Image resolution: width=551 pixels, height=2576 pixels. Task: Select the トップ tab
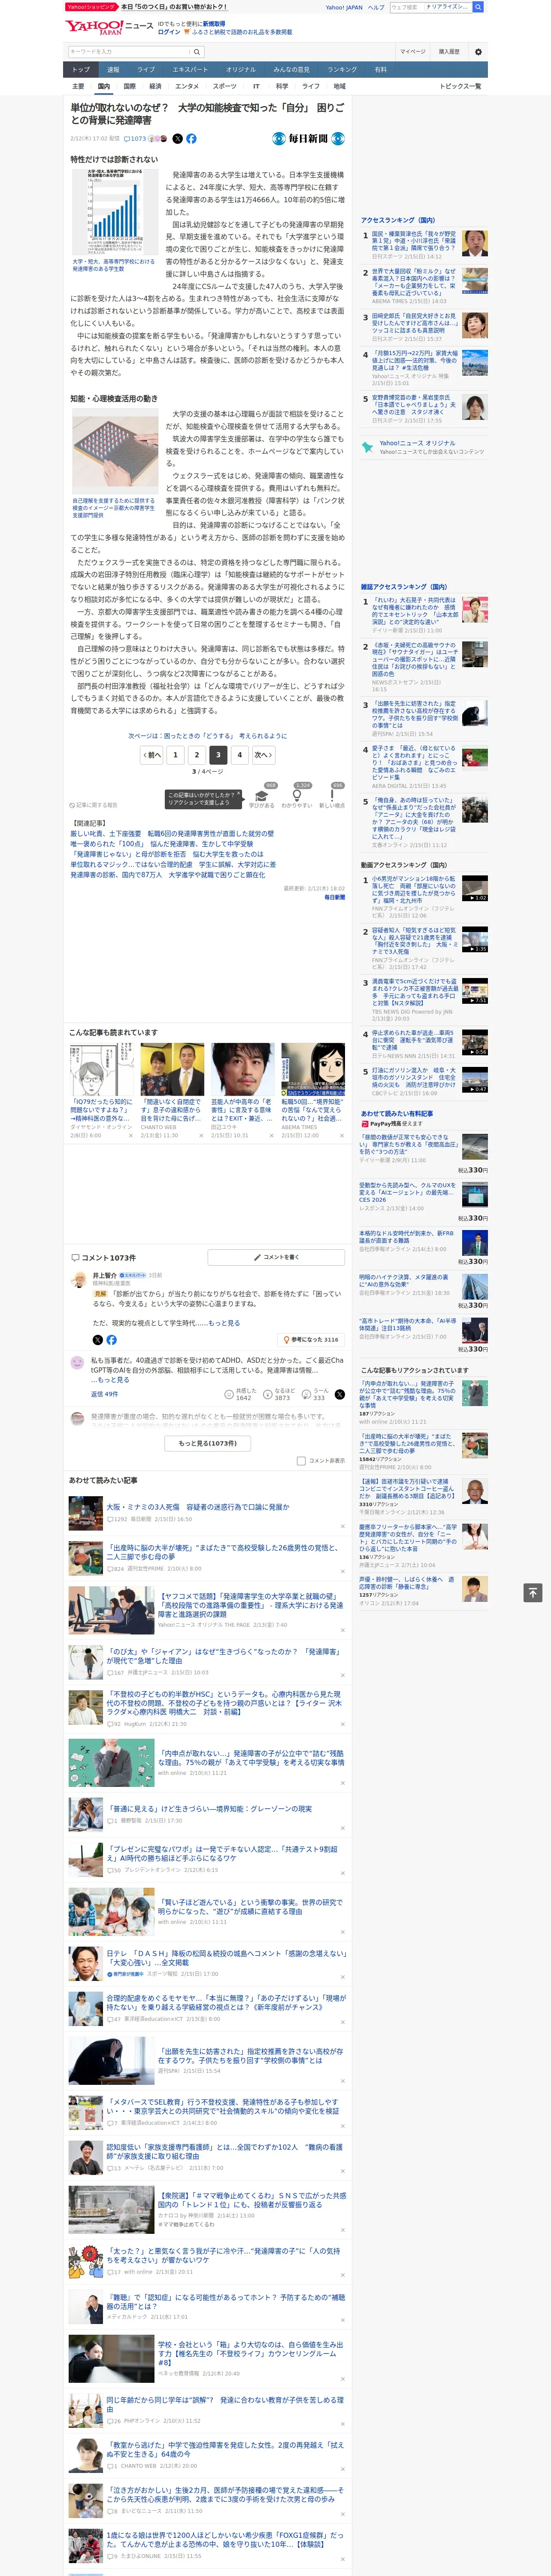[x=81, y=70]
